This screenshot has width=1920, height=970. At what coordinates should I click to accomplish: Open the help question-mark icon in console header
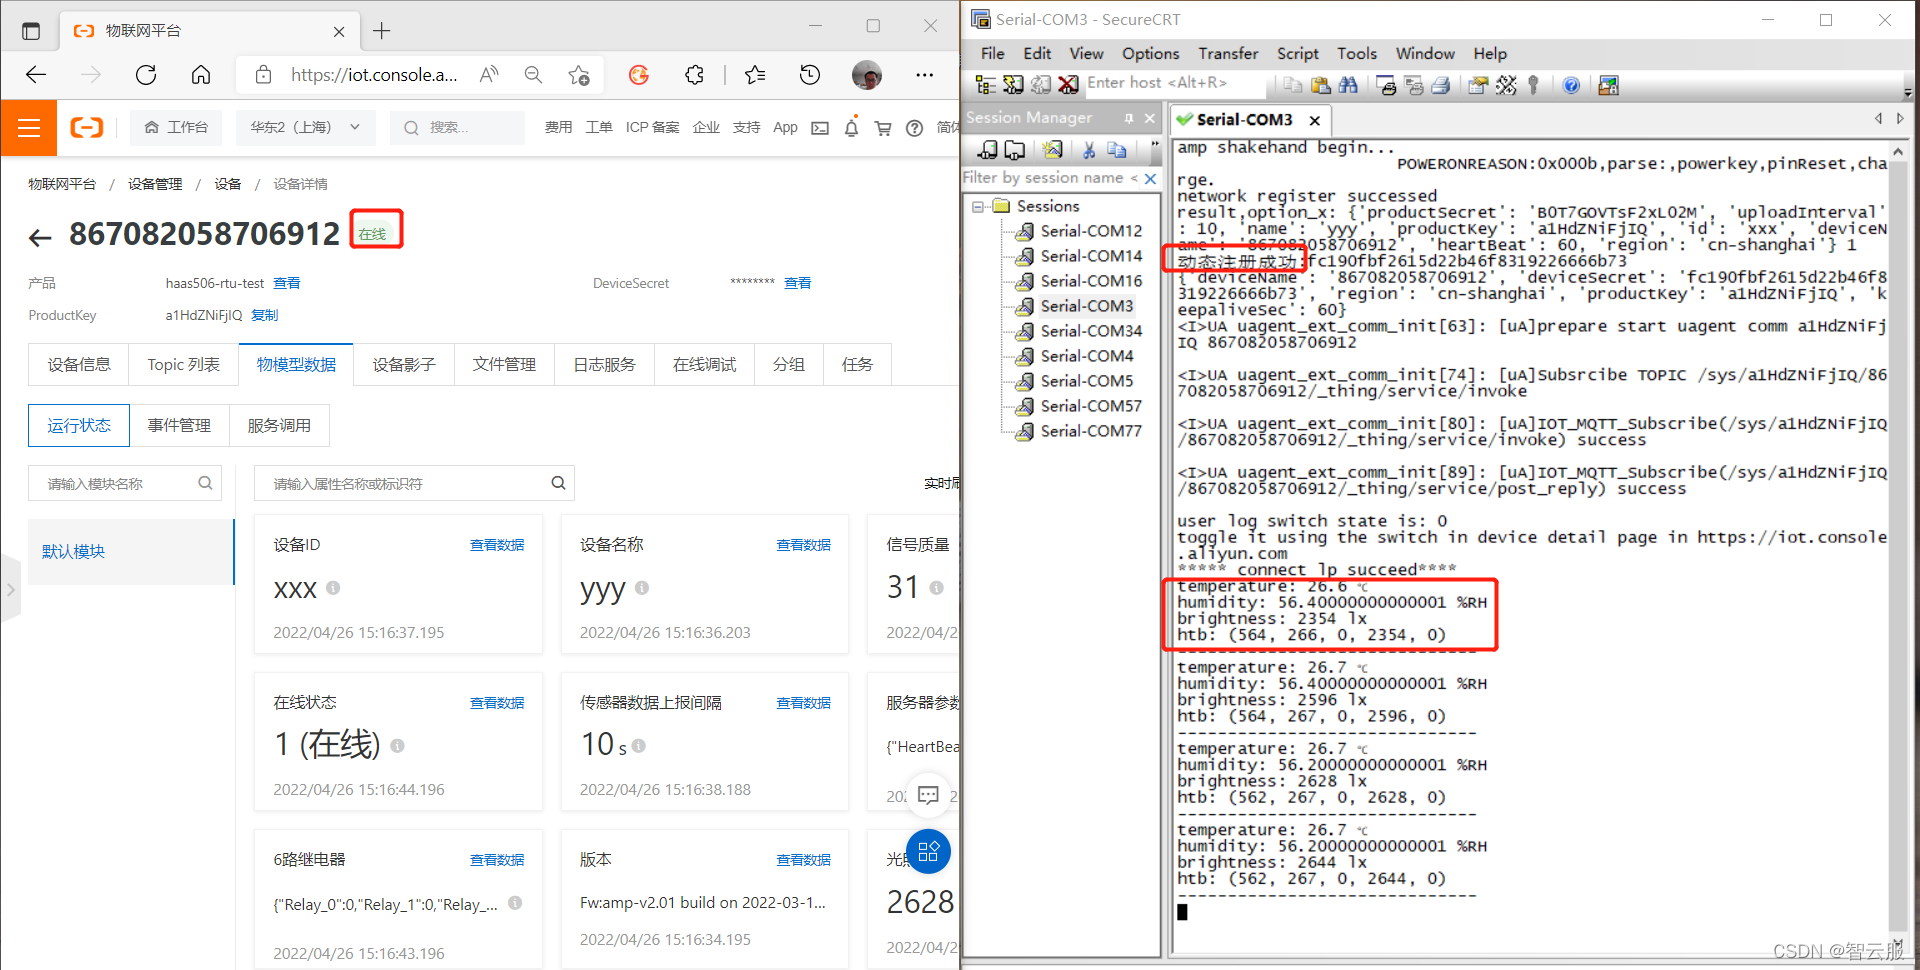pos(914,128)
